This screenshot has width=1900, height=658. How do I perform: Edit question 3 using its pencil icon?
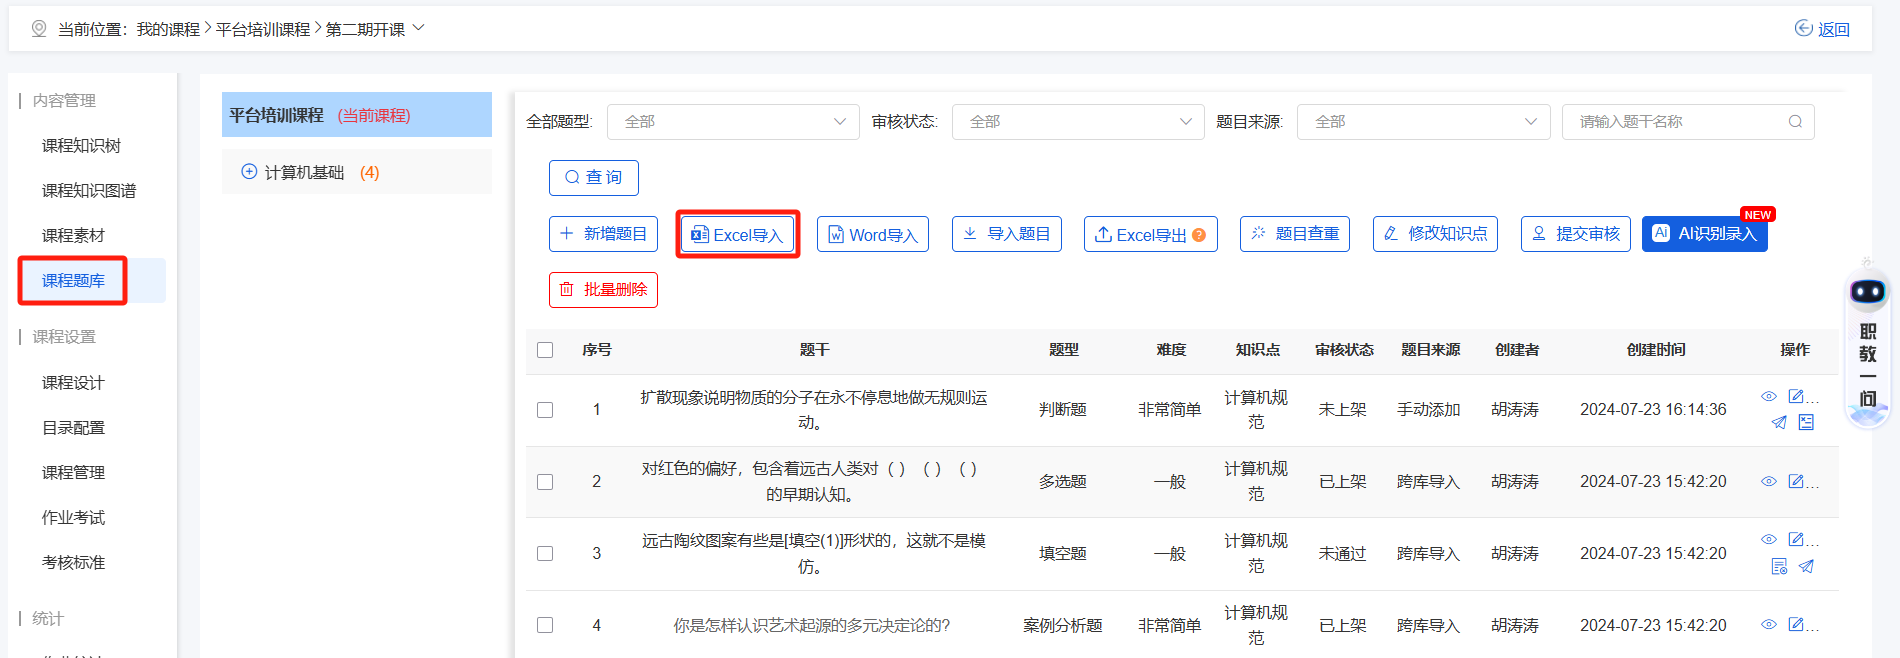coord(1796,539)
